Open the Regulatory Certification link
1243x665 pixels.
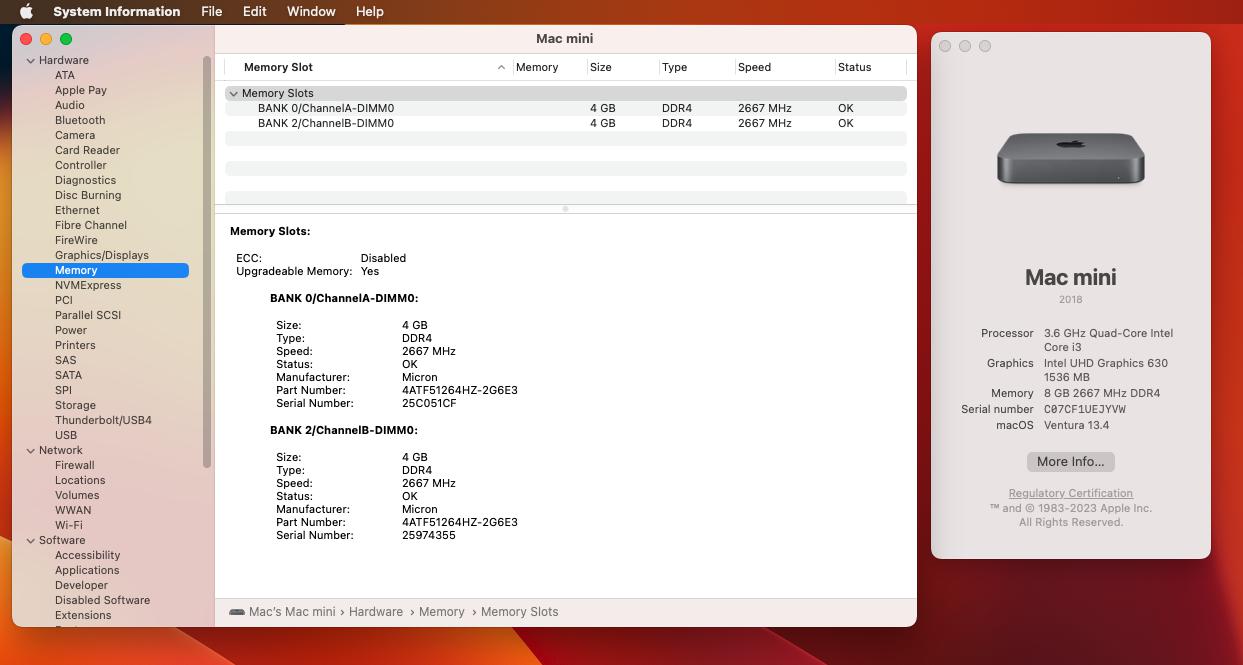click(x=1070, y=493)
